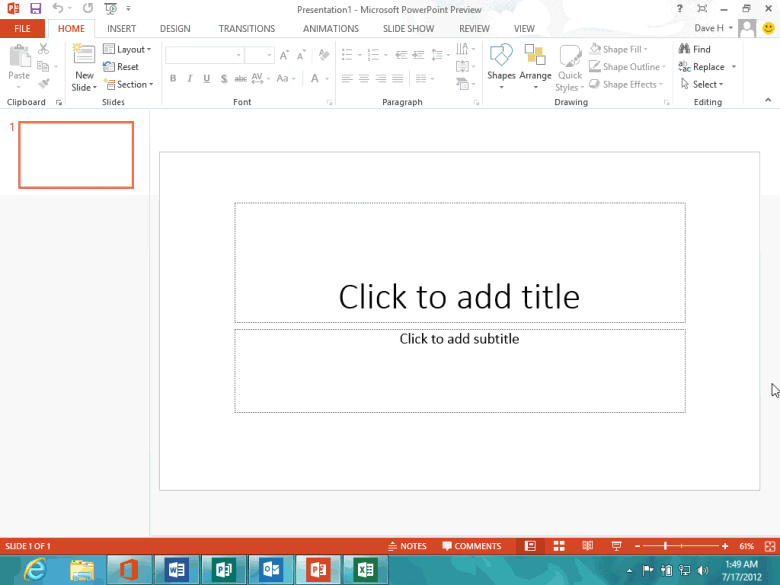Toggle Bold formatting
The image size is (780, 585).
[x=173, y=79]
